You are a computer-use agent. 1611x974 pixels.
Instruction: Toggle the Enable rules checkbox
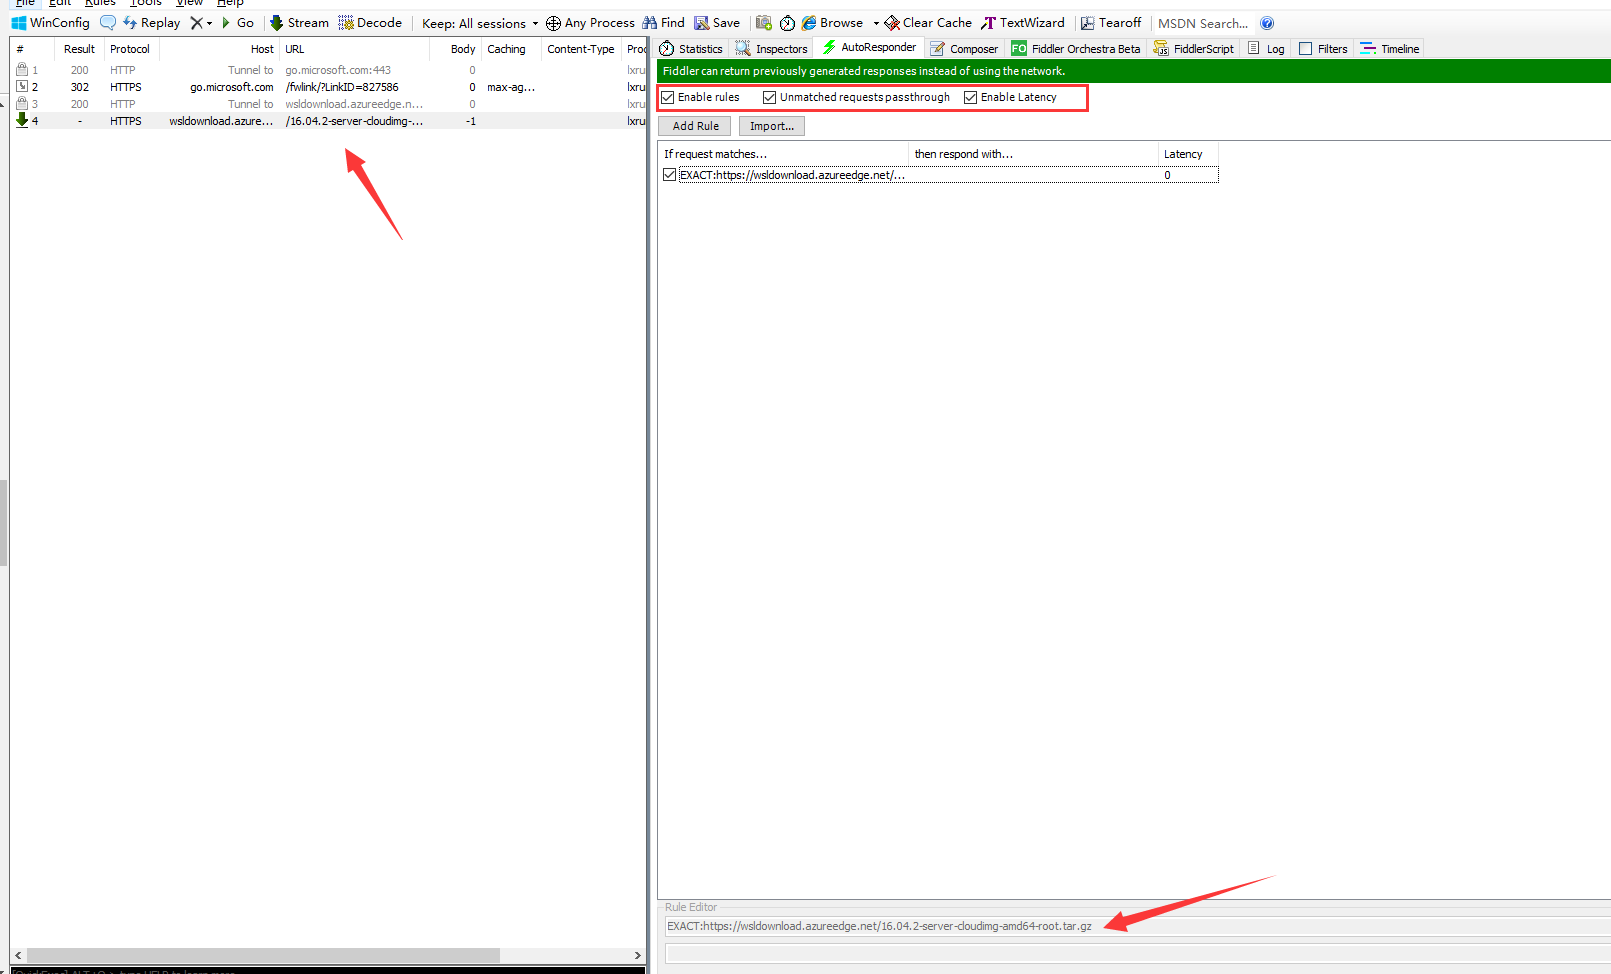point(668,97)
